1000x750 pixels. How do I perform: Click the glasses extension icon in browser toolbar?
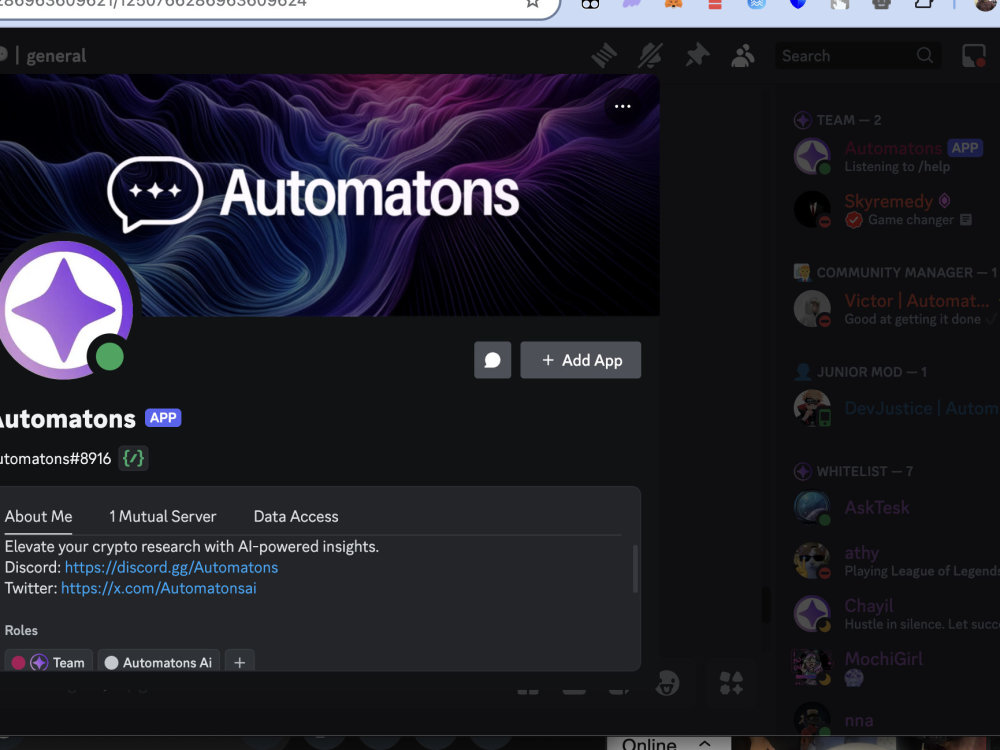tap(591, 4)
